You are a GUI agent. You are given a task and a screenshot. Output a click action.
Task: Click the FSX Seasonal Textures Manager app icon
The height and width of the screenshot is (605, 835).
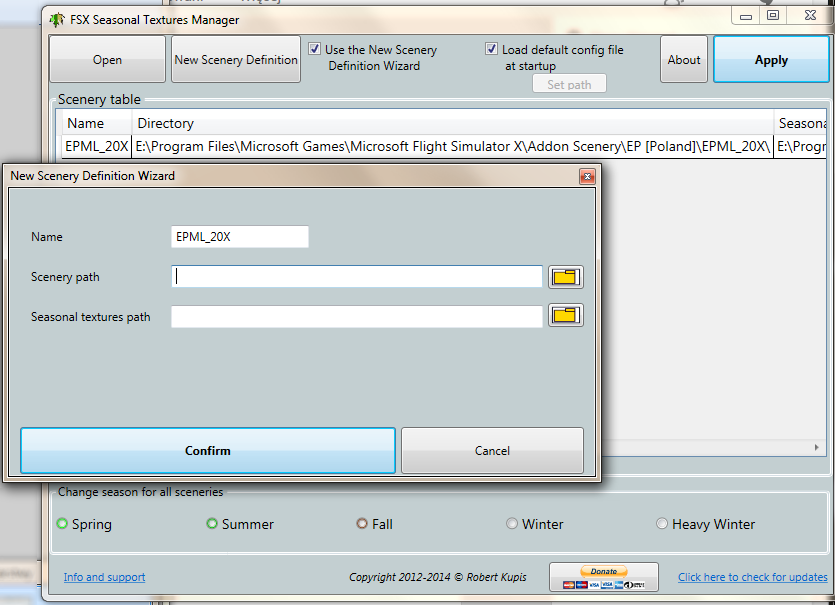point(57,20)
